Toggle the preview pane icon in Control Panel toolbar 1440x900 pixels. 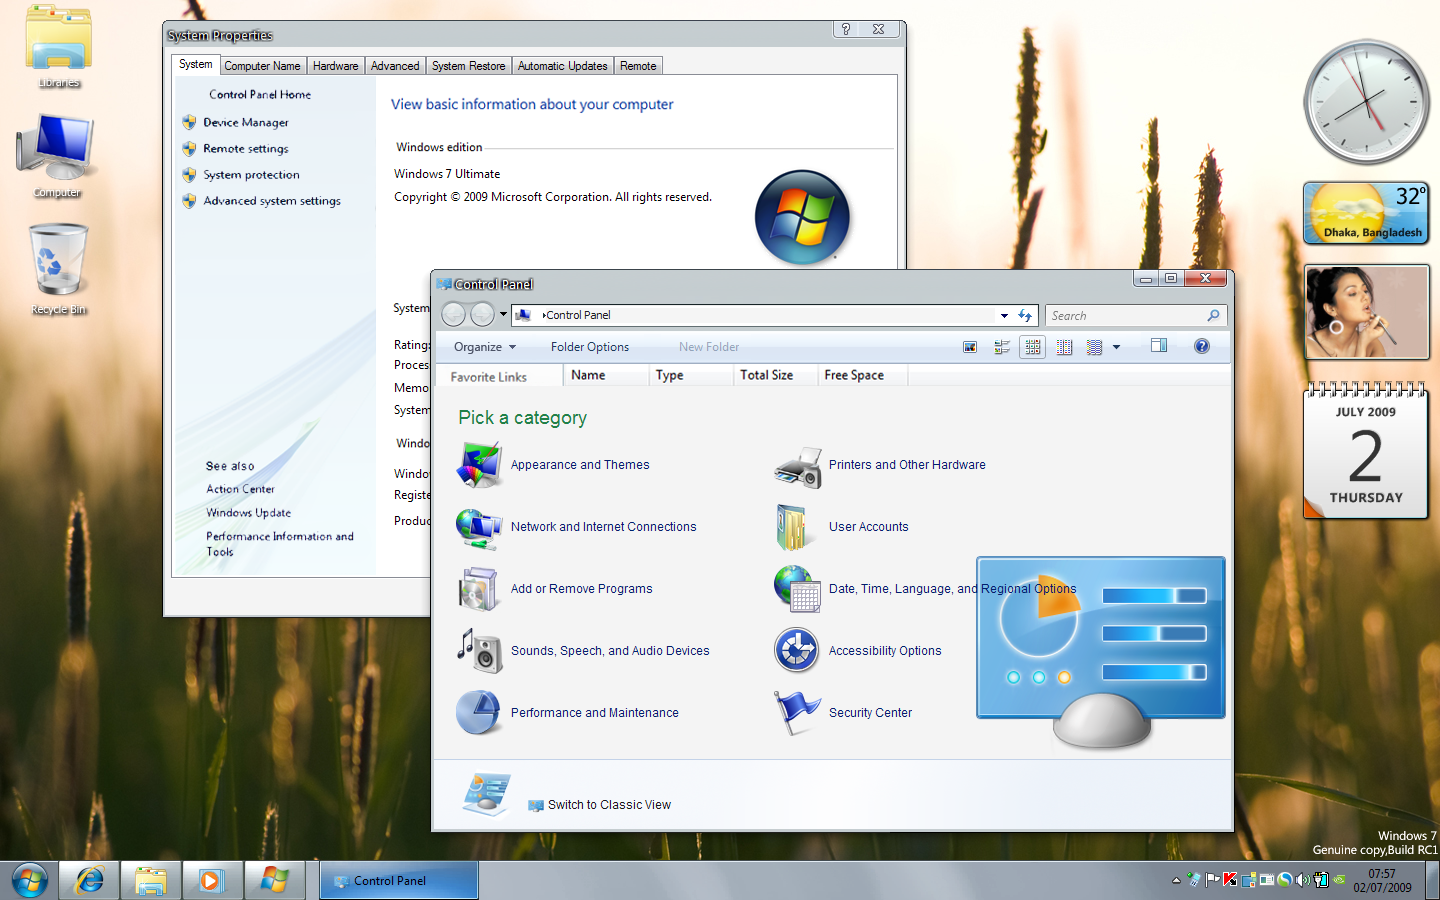tap(1159, 346)
